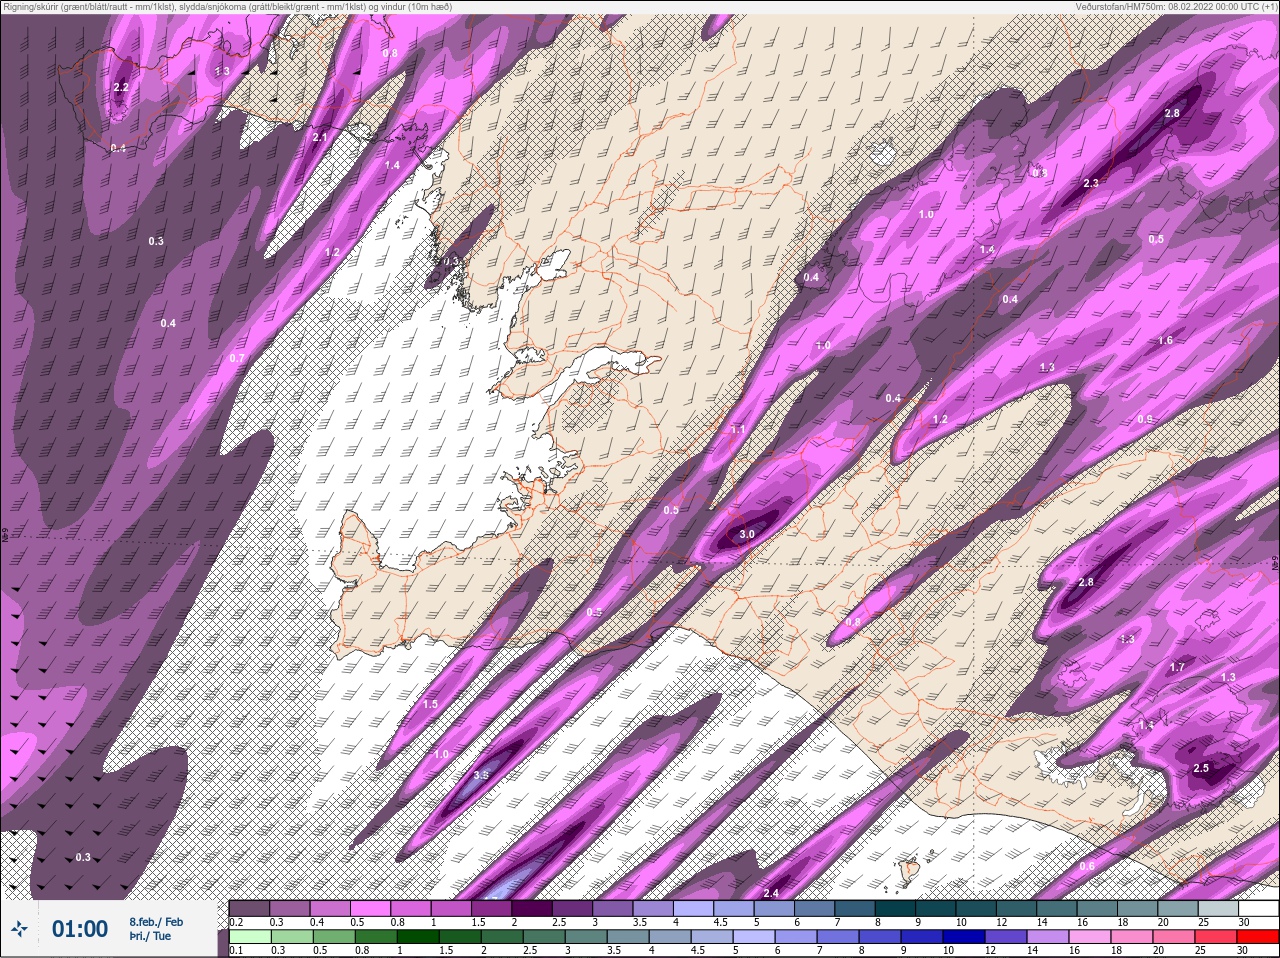The height and width of the screenshot is (958, 1280).
Task: Click the 2.4 precipitation value on map
Action: (771, 893)
